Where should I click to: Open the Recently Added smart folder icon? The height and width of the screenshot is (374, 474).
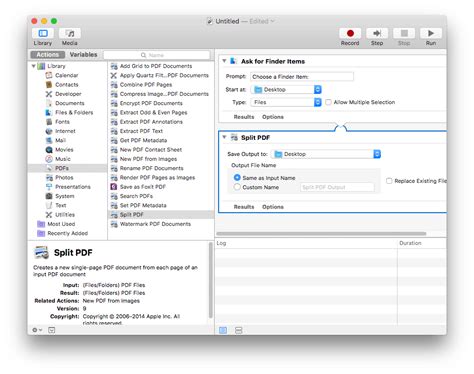41,233
